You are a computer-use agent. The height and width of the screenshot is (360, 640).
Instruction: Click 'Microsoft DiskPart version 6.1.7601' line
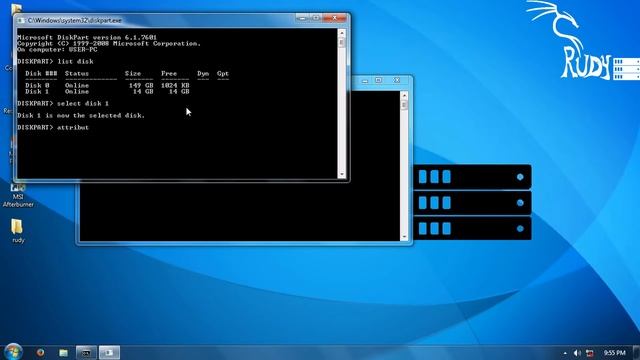tap(87, 37)
